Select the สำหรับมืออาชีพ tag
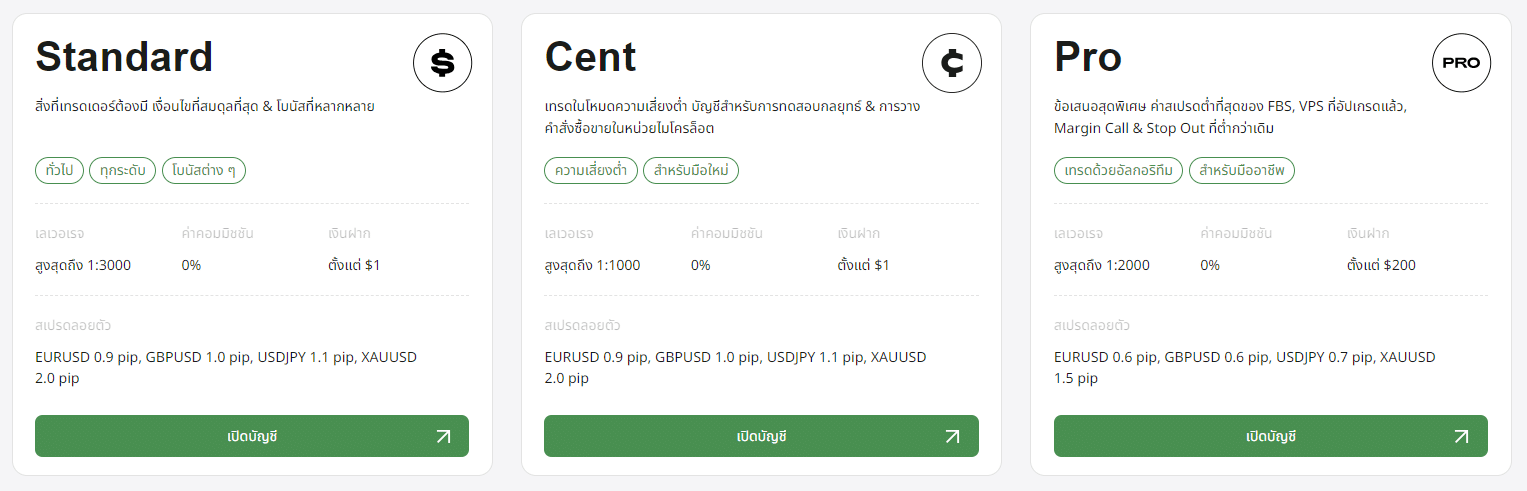 coord(1242,171)
